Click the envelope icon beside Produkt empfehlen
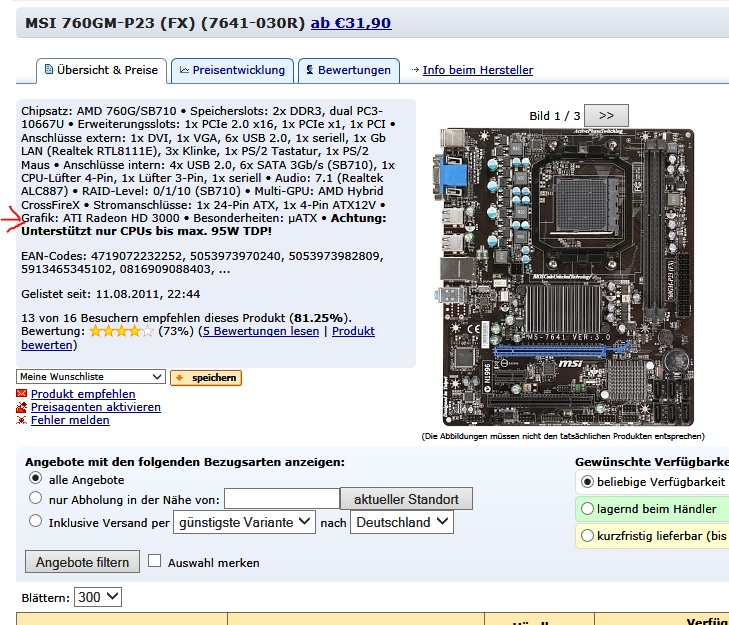The height and width of the screenshot is (625, 729). pos(21,393)
